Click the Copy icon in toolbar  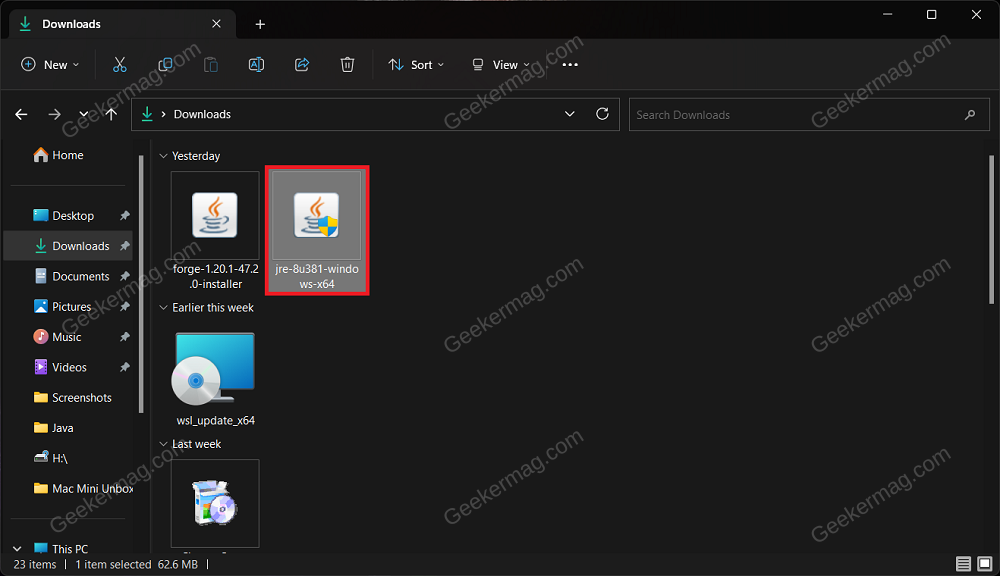(x=165, y=64)
